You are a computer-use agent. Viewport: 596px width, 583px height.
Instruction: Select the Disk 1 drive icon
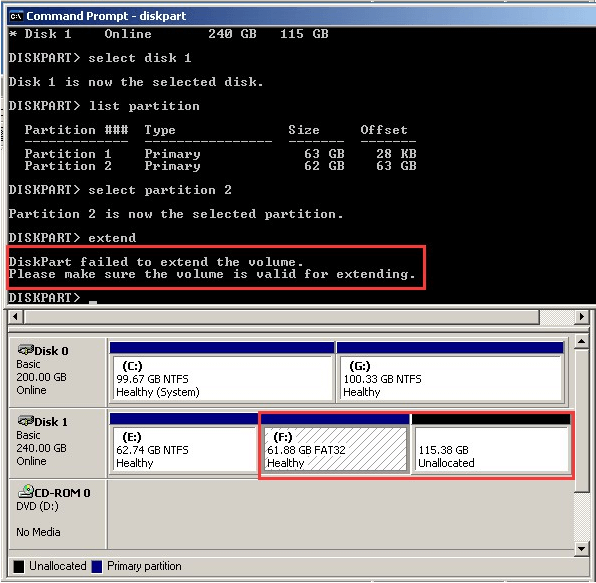(x=26, y=421)
